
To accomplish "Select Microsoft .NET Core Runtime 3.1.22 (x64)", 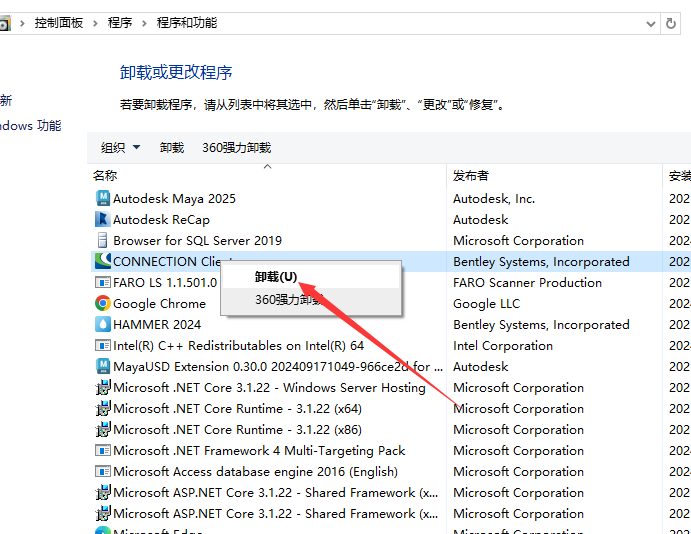I will pyautogui.click(x=238, y=408).
